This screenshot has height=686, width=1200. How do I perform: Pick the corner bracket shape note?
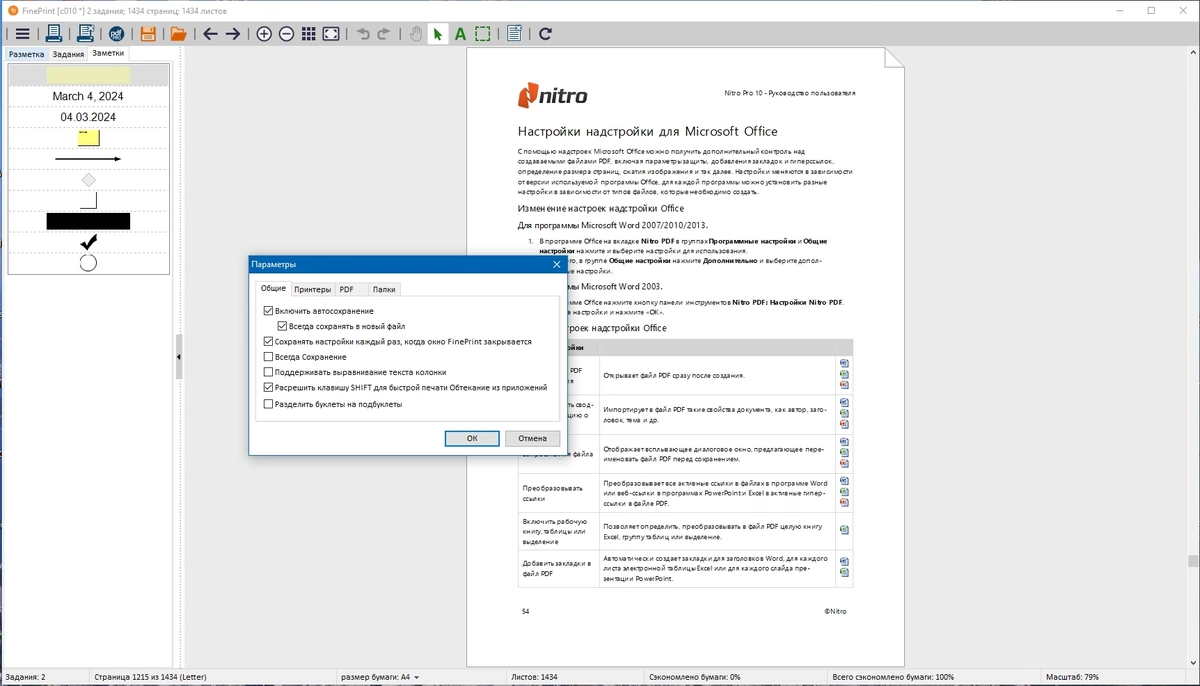88,201
